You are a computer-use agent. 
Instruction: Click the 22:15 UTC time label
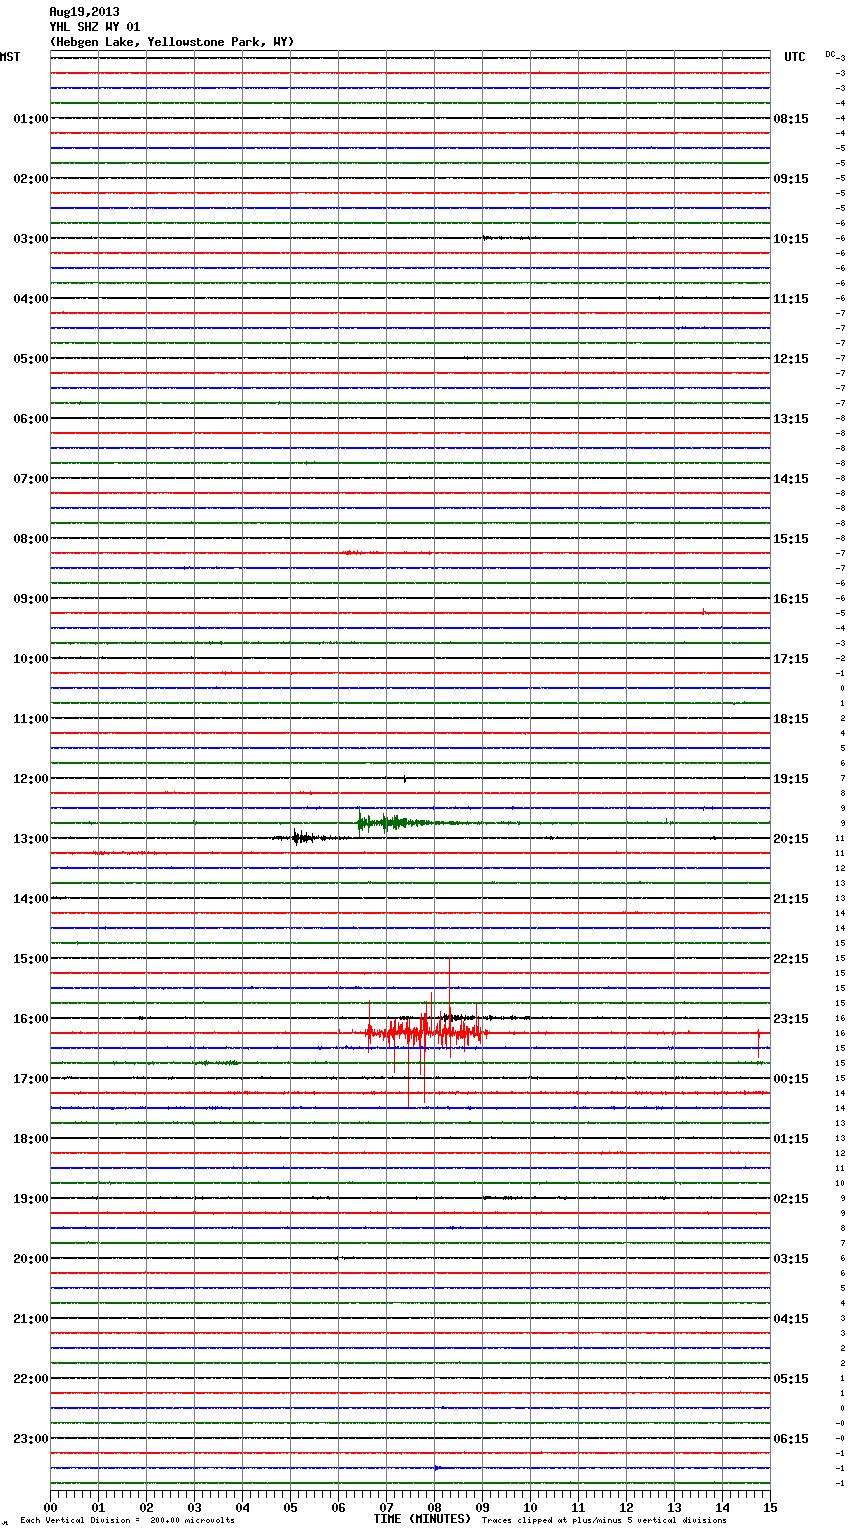click(791, 959)
